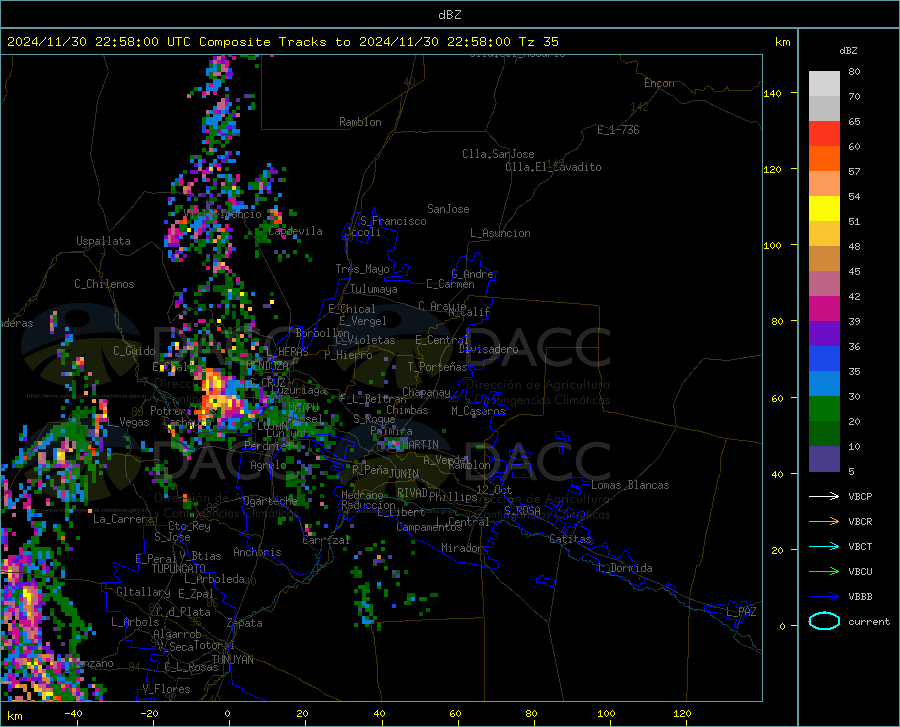Click the Gltallary map label
This screenshot has height=727, width=900.
coord(143,592)
